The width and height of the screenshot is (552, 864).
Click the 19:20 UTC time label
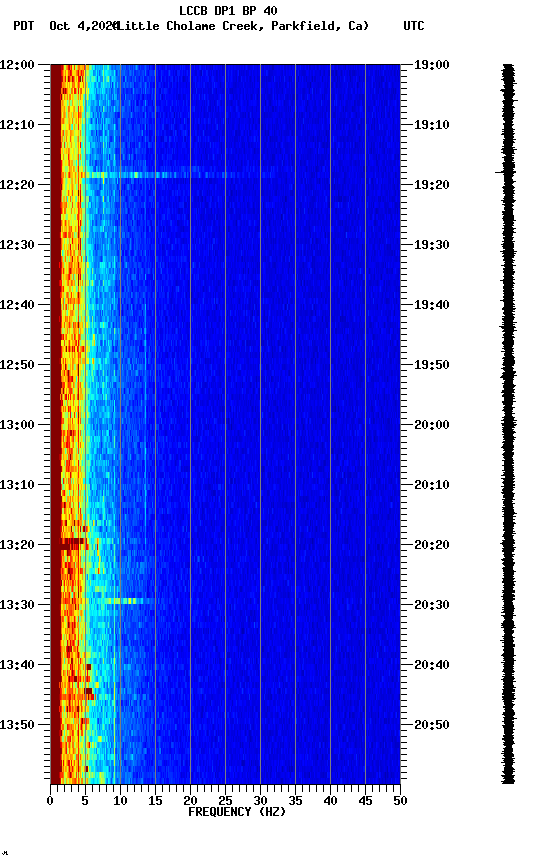pos(432,185)
